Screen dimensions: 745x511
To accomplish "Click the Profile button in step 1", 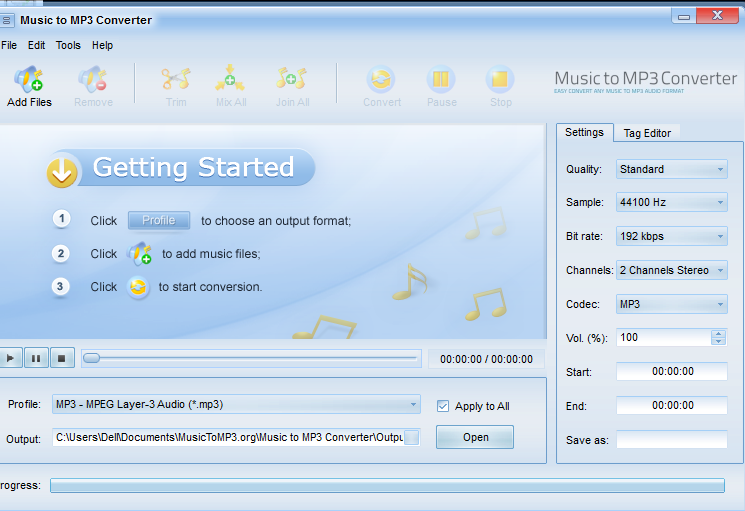I will (159, 220).
